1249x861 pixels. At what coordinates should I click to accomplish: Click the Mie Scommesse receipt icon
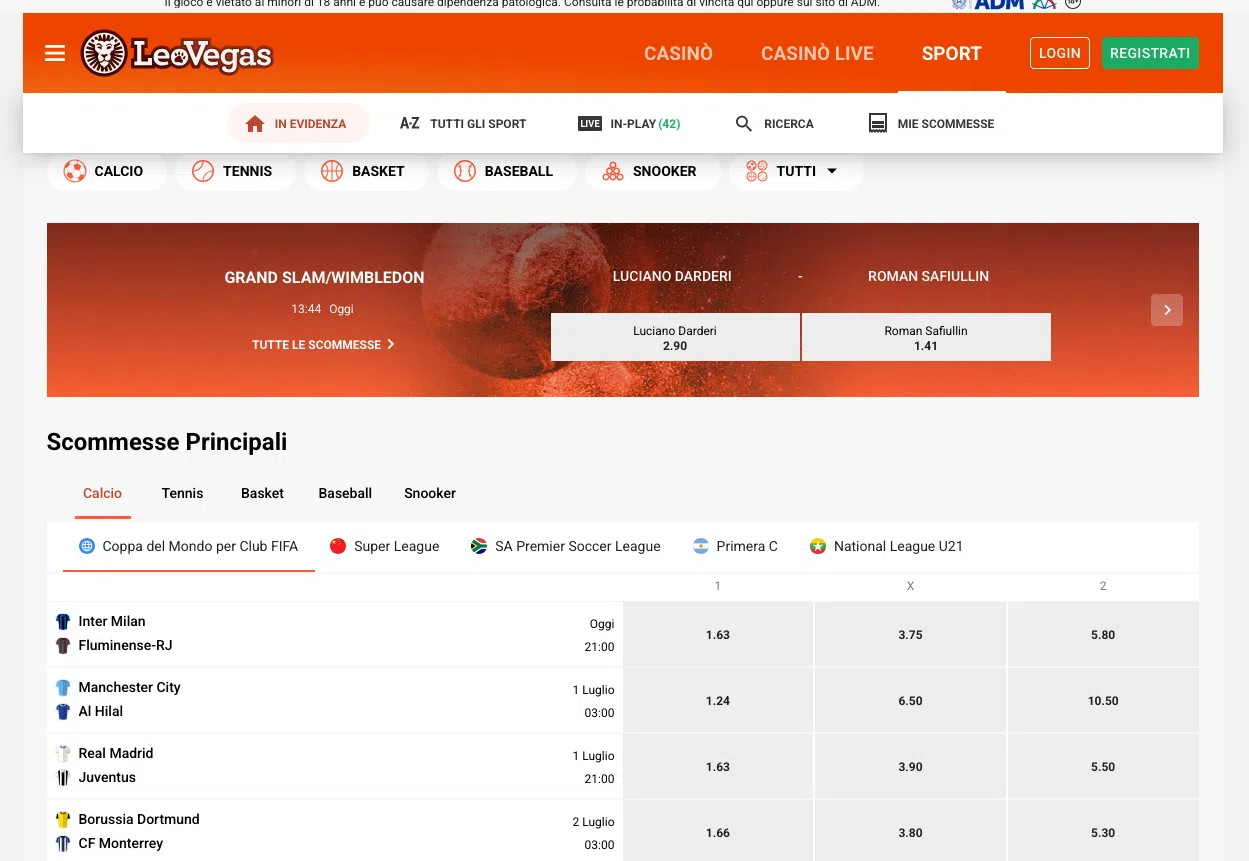point(878,124)
